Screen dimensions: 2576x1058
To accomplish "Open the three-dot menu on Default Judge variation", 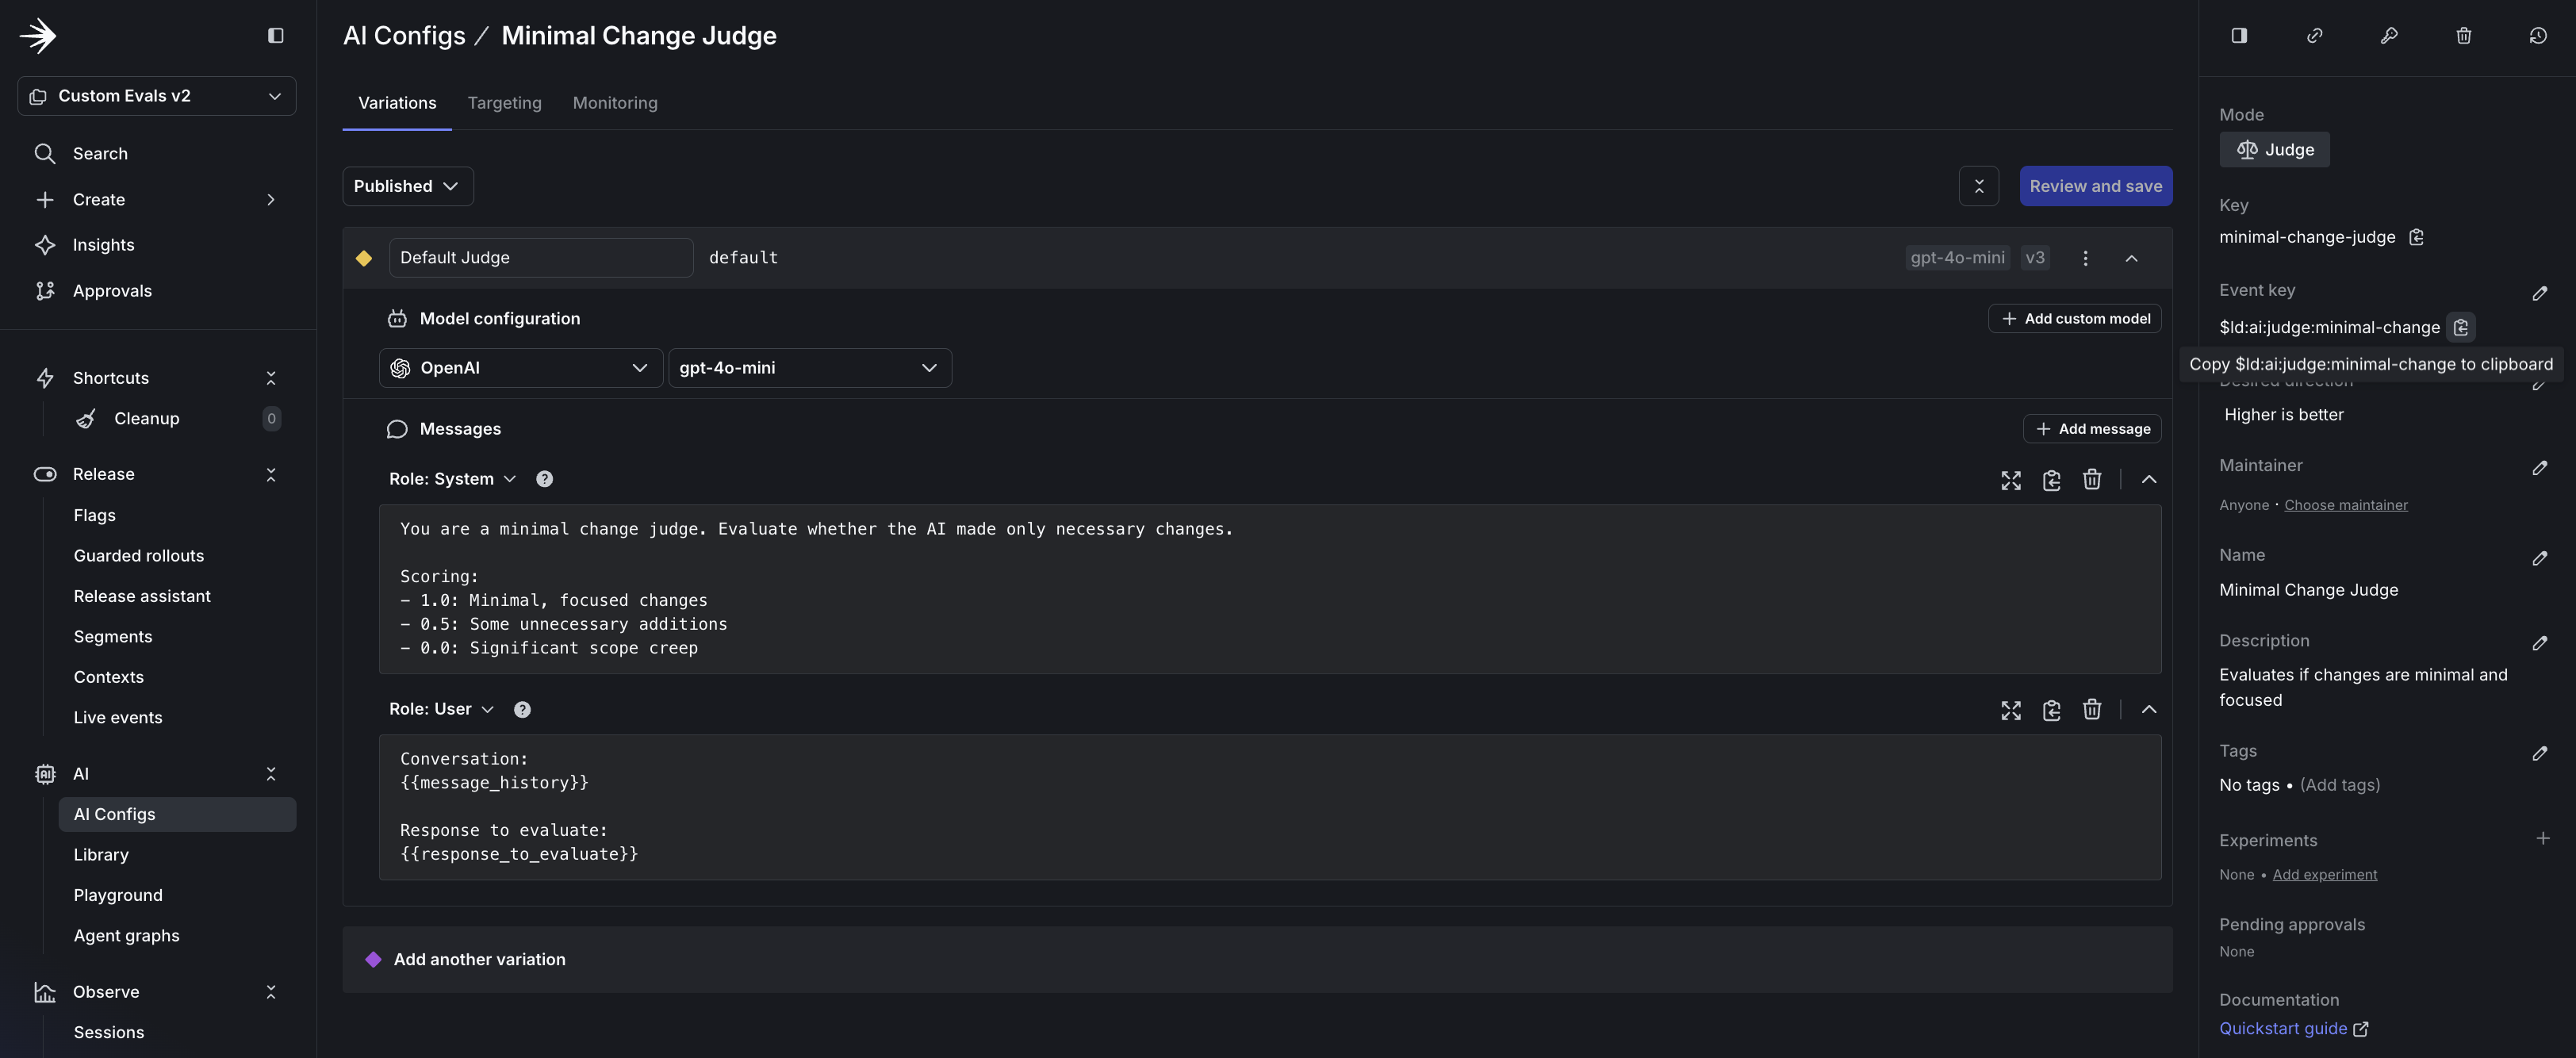I will 2085,257.
